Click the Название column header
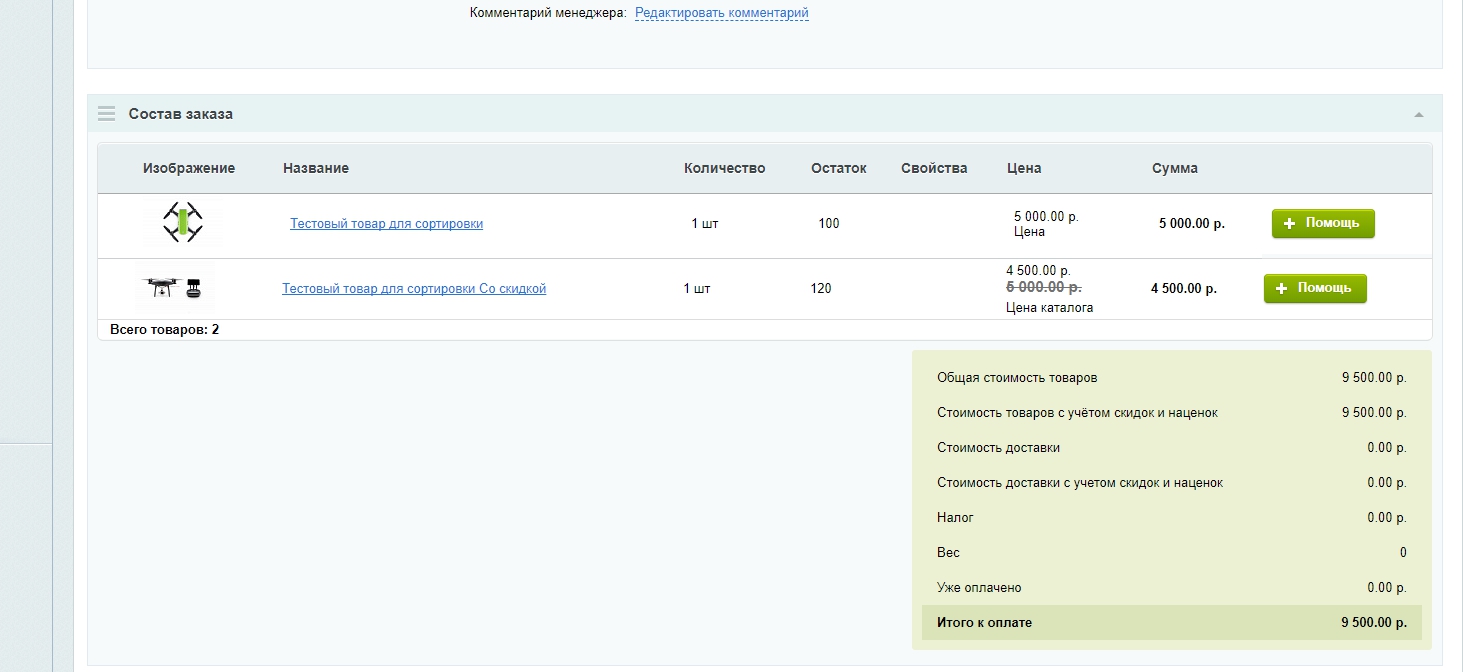This screenshot has height=672, width=1463. [x=316, y=168]
